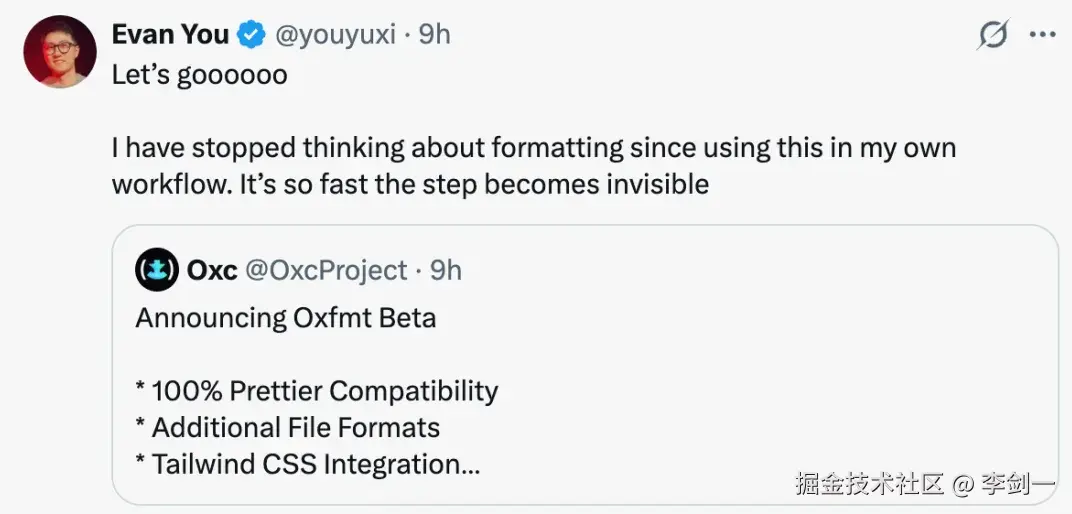Click the 掘金技术社区 watermark text
Screen dimensions: 1072x514
(870, 486)
